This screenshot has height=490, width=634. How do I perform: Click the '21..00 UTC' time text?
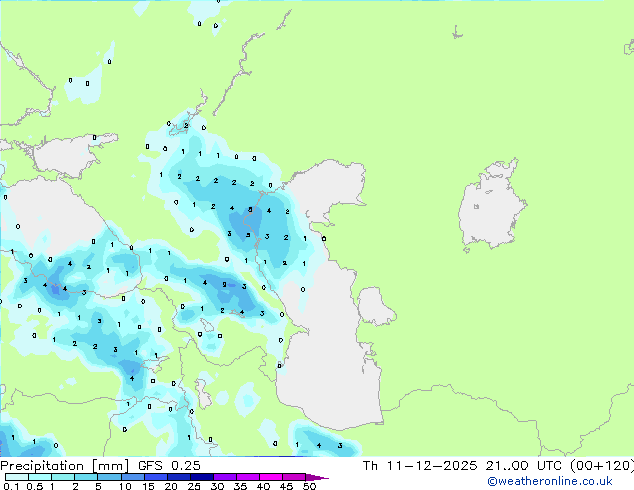[524, 466]
